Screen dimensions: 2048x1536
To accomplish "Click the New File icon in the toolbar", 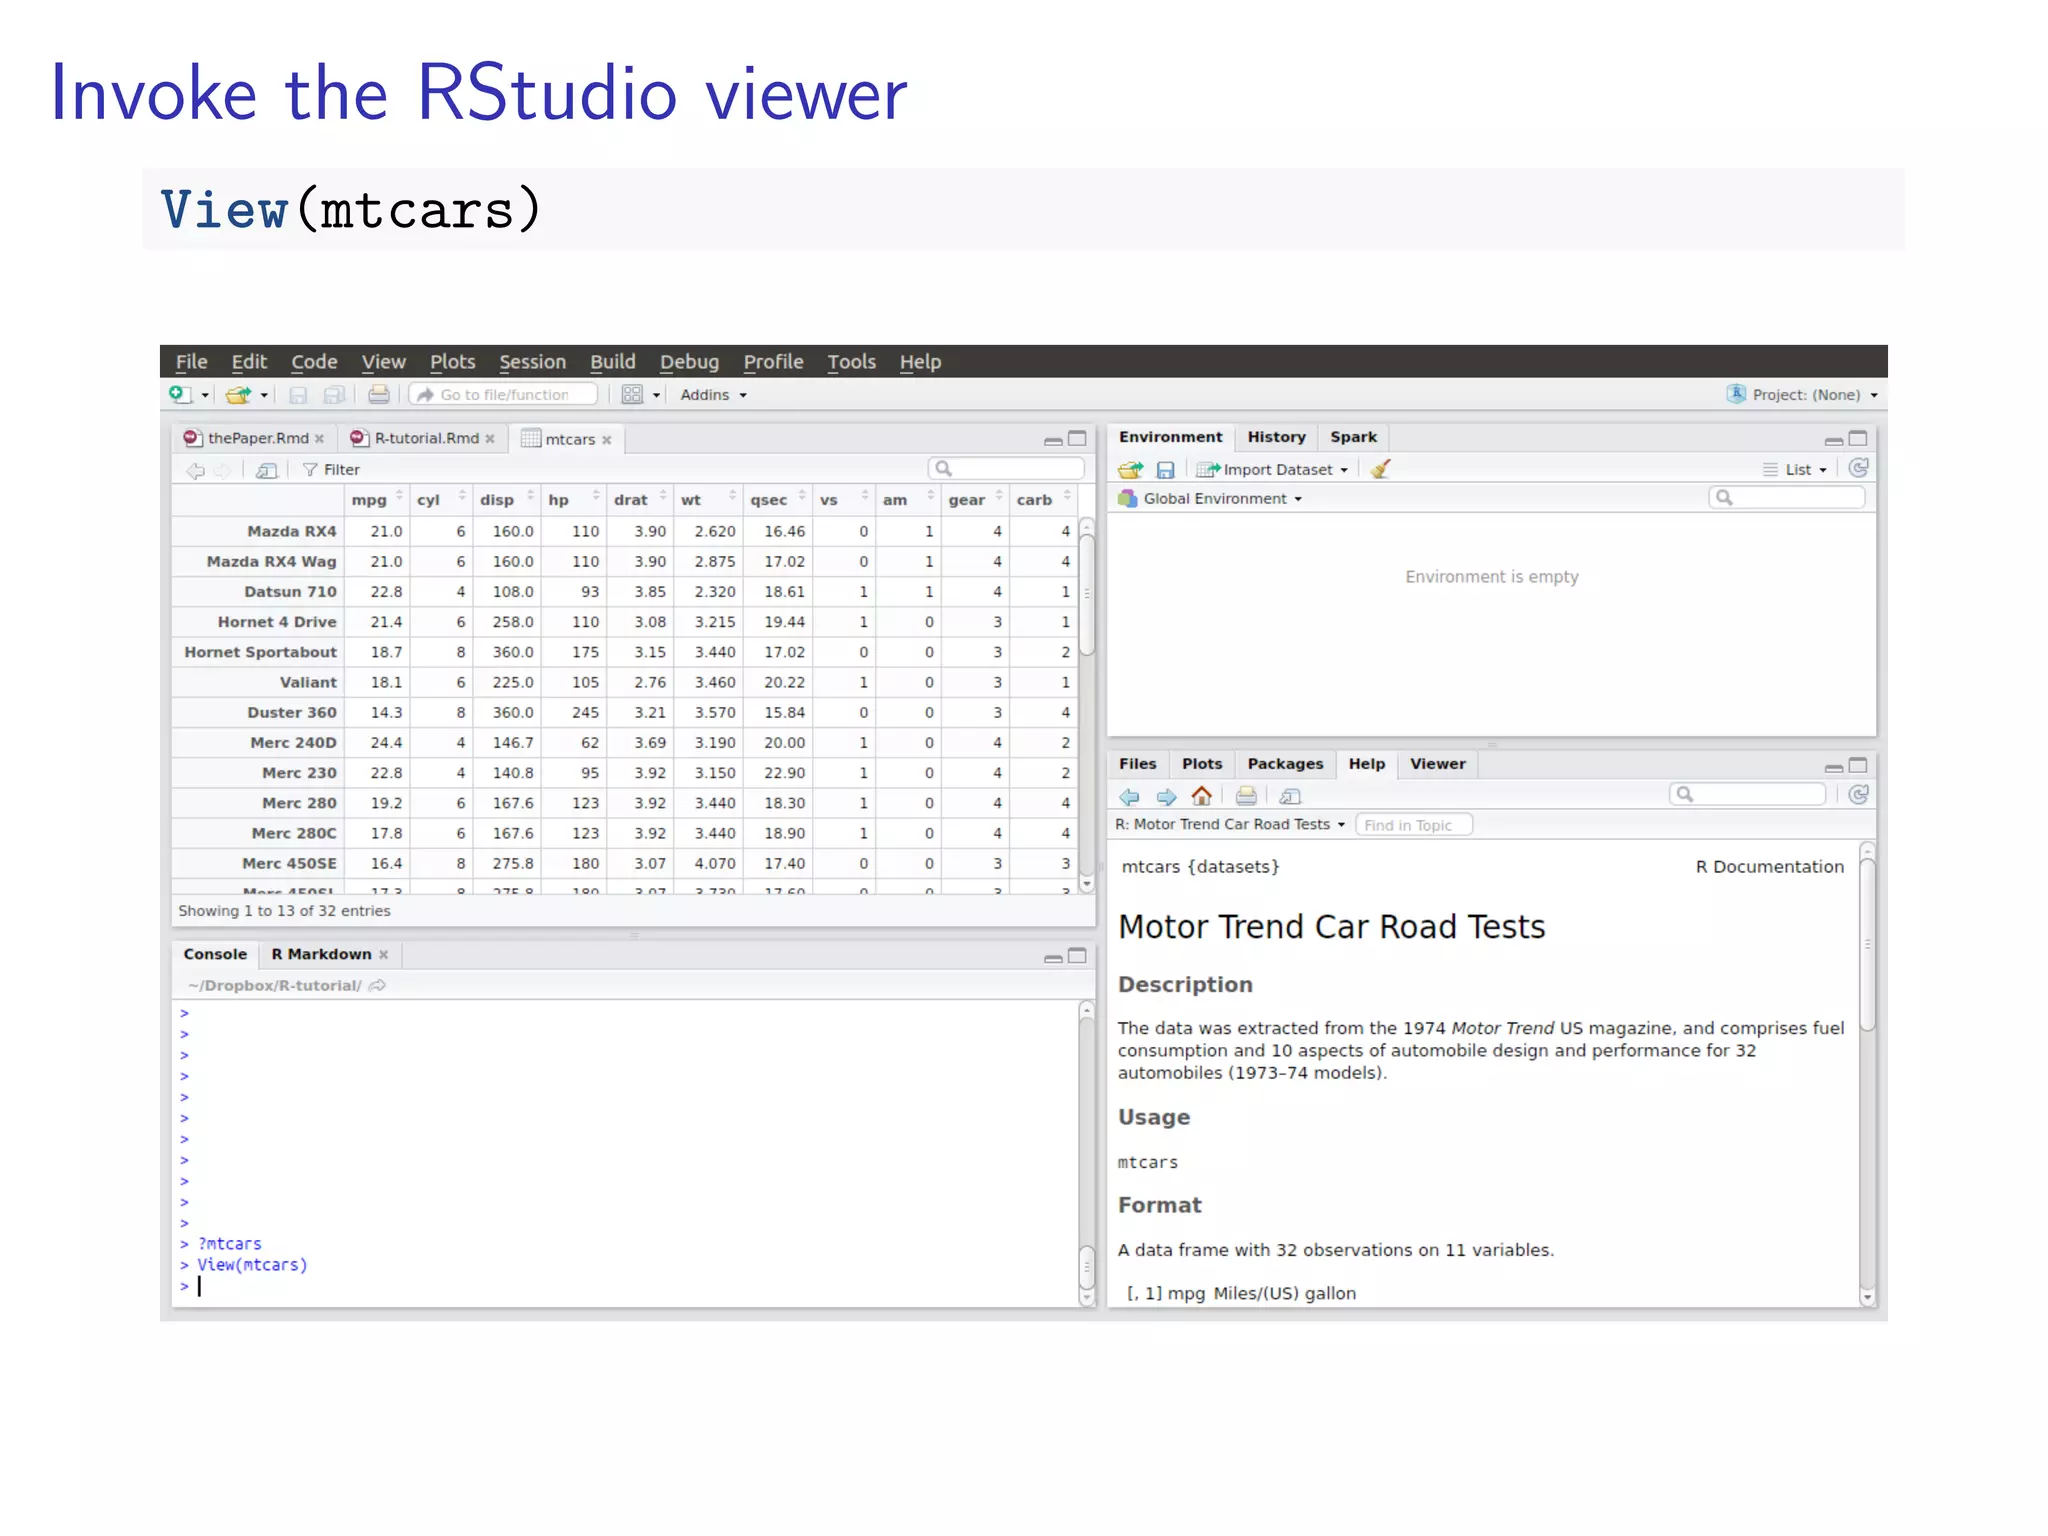I will click(180, 394).
